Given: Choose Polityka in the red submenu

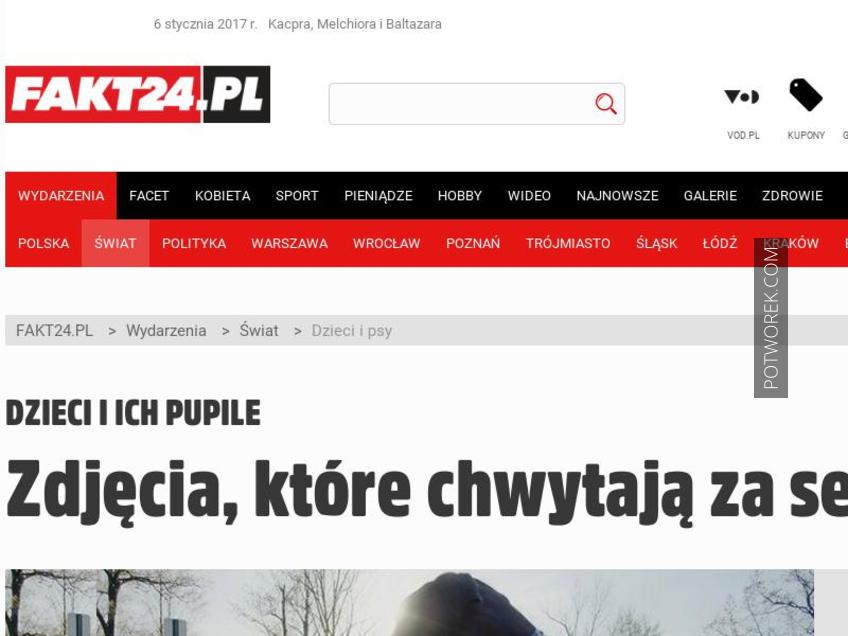Looking at the screenshot, I should tap(194, 243).
